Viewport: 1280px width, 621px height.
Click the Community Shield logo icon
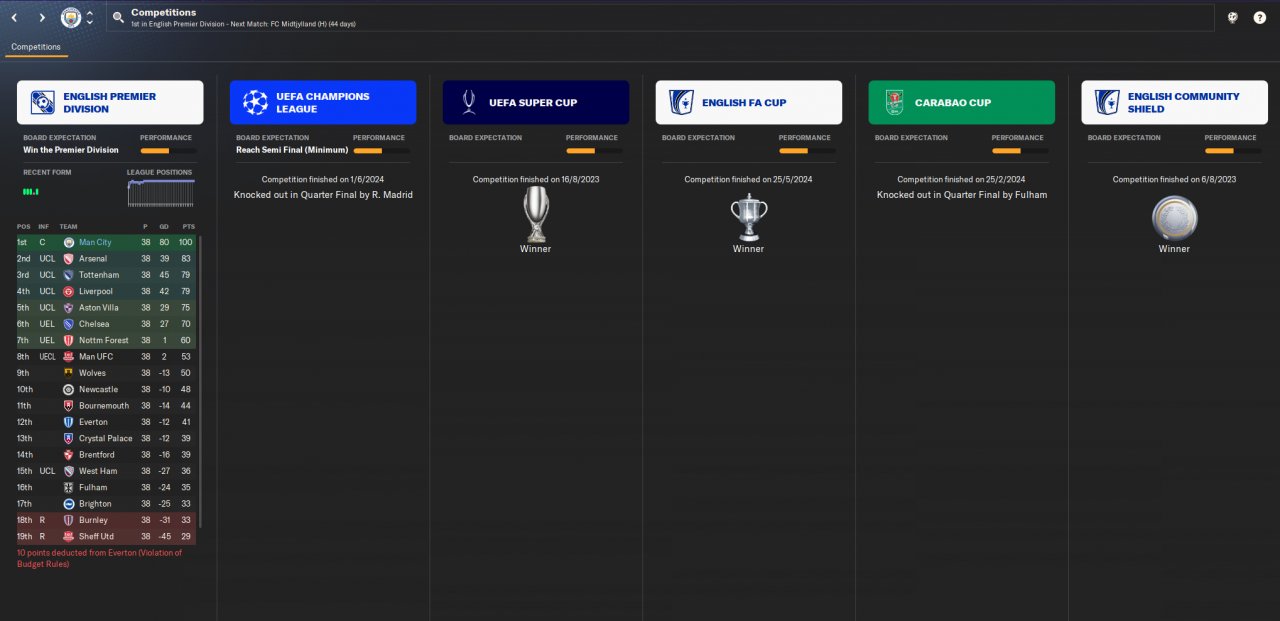[1107, 102]
